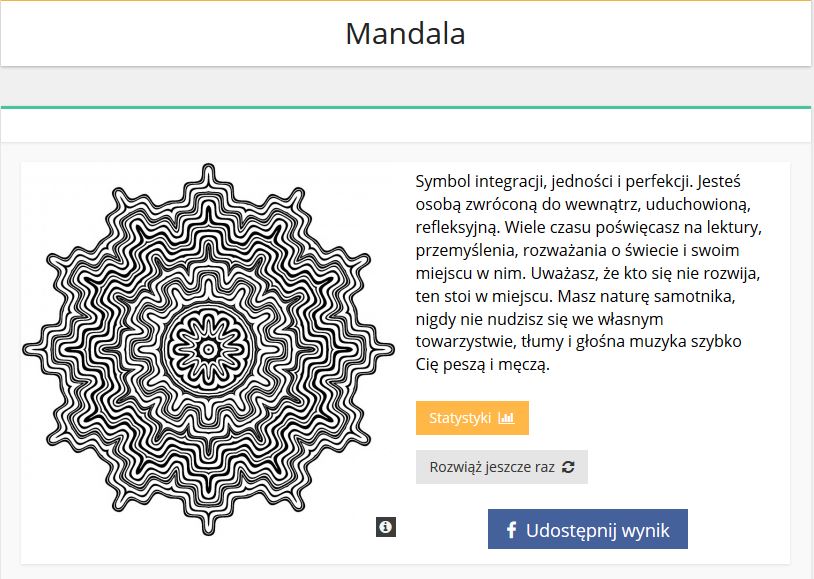This screenshot has height=579, width=814.
Task: Click the Facebook logo on the share button
Action: (x=510, y=530)
